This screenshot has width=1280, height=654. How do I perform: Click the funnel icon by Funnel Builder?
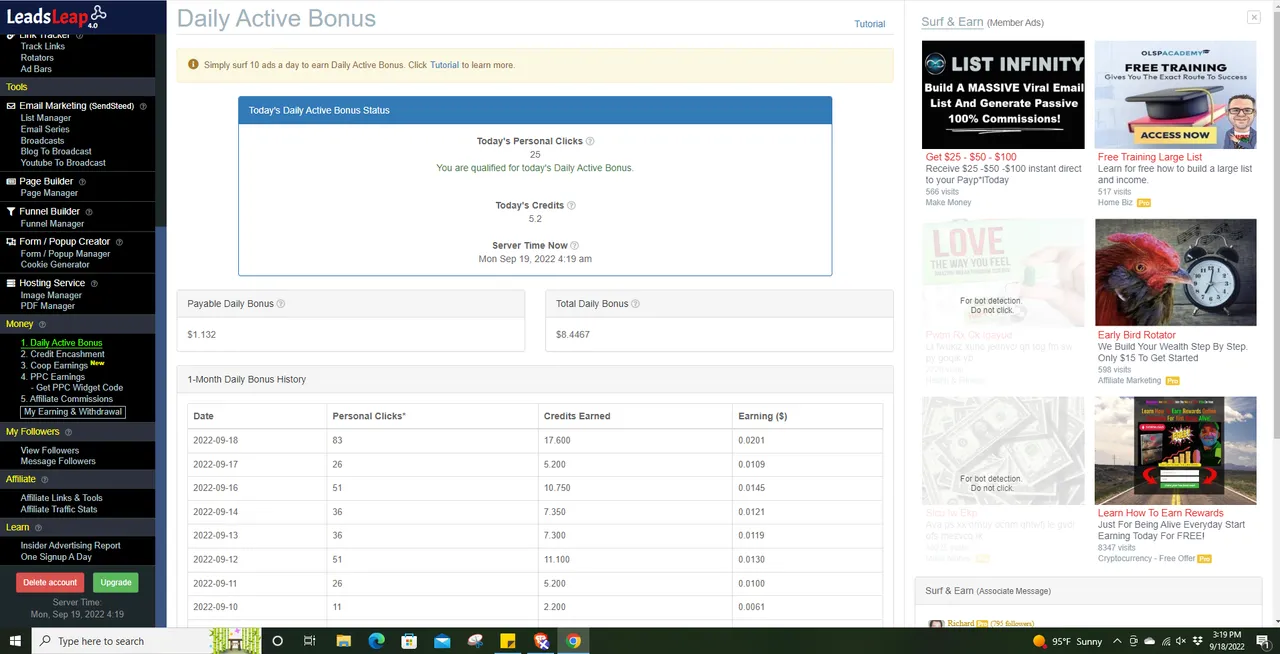tap(11, 212)
